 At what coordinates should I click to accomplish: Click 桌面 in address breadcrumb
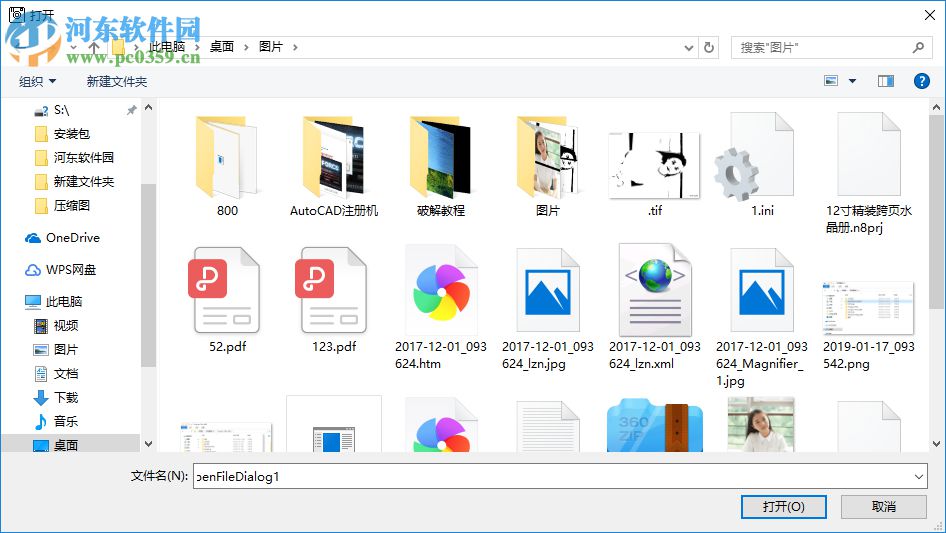(x=221, y=47)
